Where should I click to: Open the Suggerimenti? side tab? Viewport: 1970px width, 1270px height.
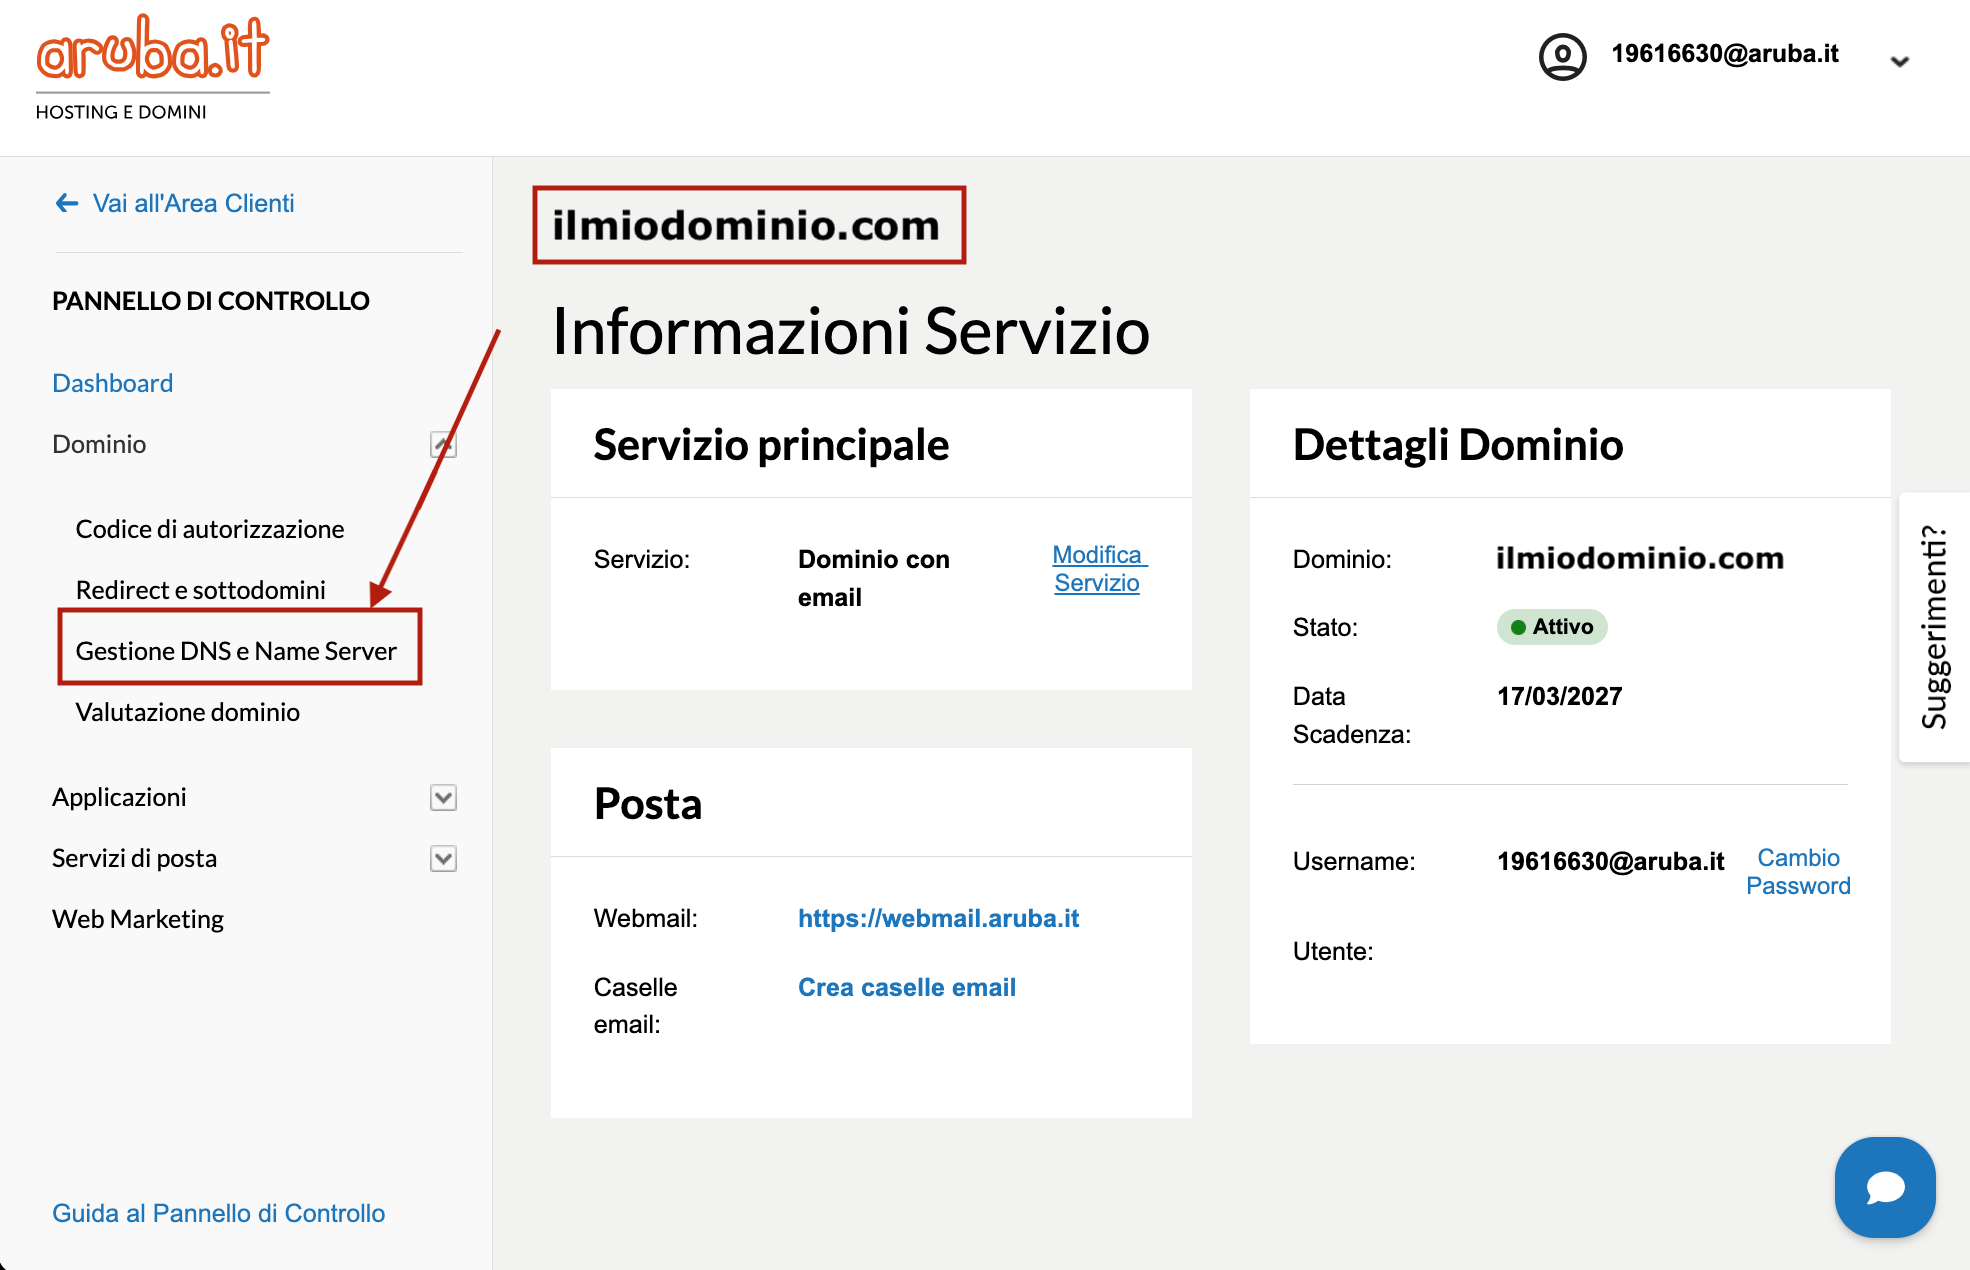pyautogui.click(x=1935, y=627)
